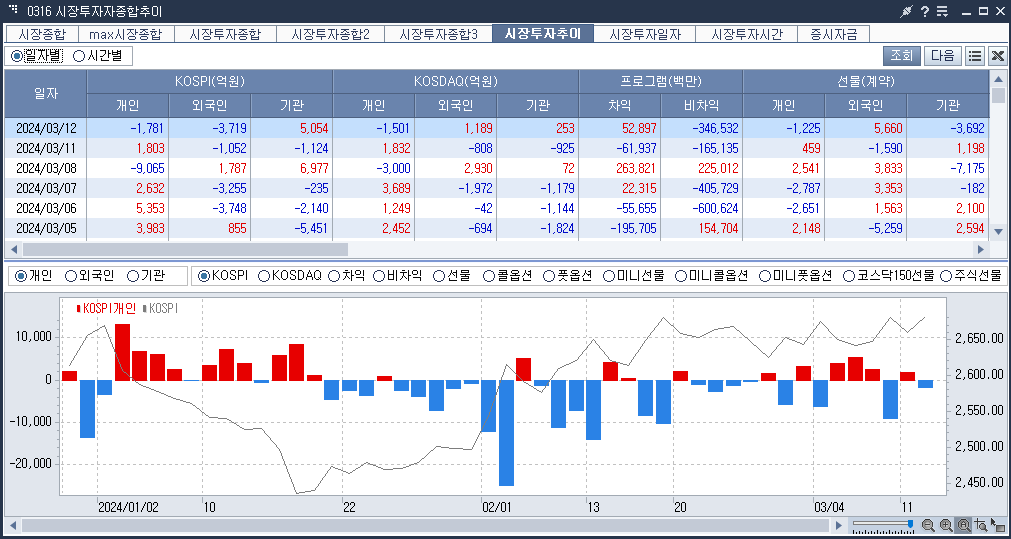This screenshot has height=539, width=1011.
Task: Choose the 비차익 radio button
Action: pos(398,276)
